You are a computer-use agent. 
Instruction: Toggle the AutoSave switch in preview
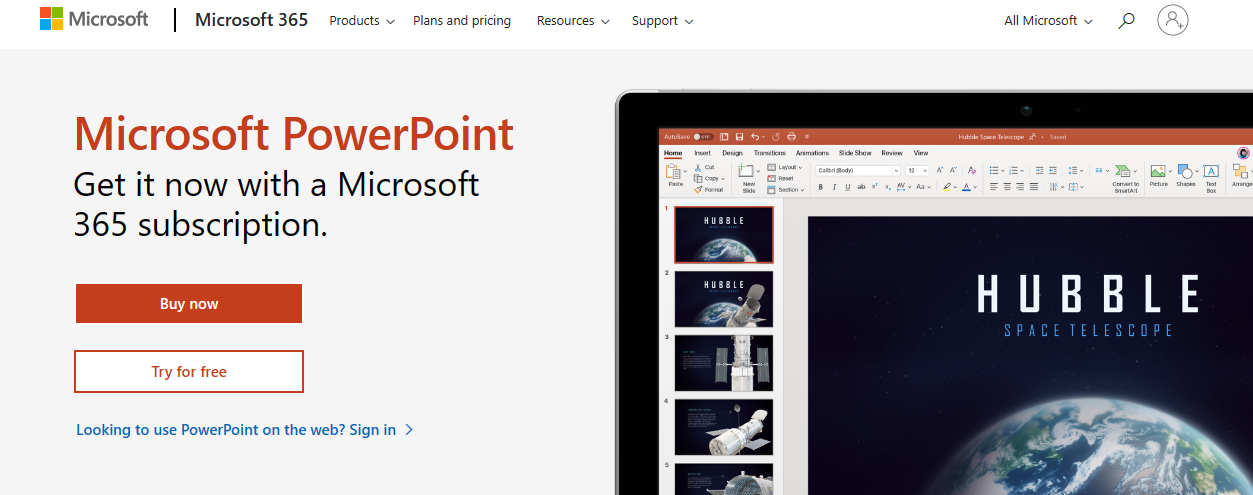pos(703,137)
